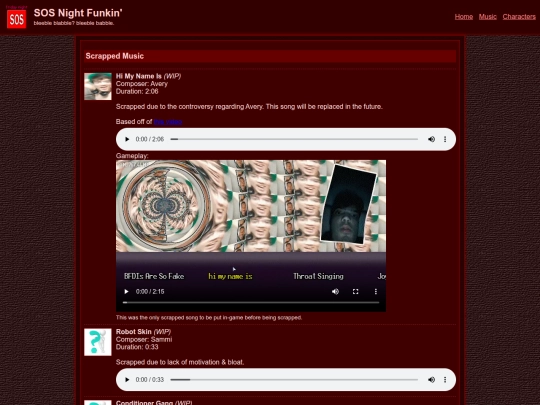540x405 pixels.
Task: Click the 'Composer: Avery' text
Action: [142, 84]
